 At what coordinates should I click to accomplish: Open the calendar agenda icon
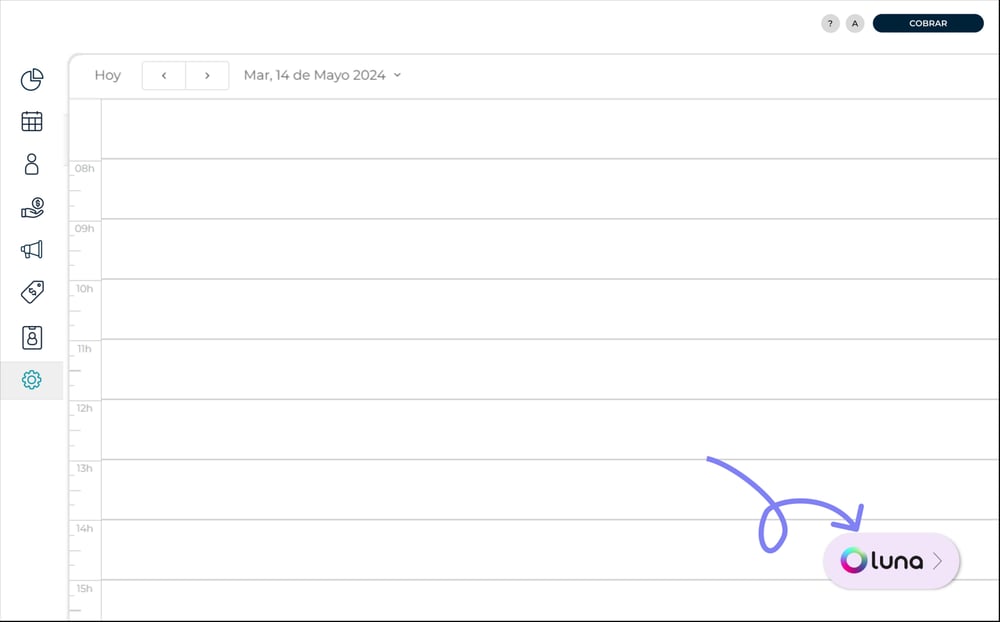pyautogui.click(x=32, y=121)
